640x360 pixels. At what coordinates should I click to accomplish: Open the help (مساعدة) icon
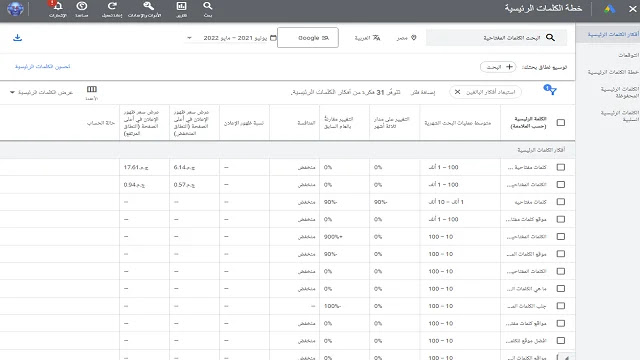(82, 6)
